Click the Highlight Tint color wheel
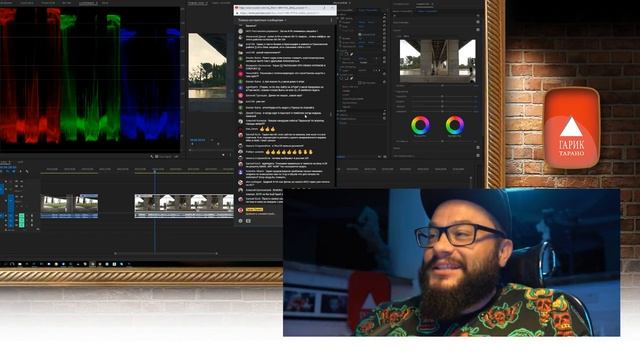 (x=455, y=125)
